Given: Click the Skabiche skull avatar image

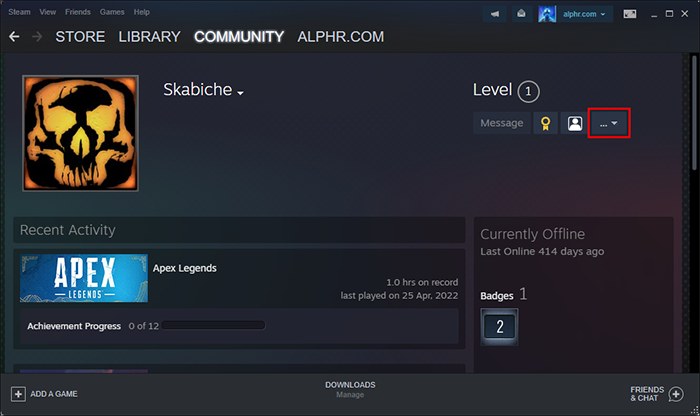Looking at the screenshot, I should point(80,133).
